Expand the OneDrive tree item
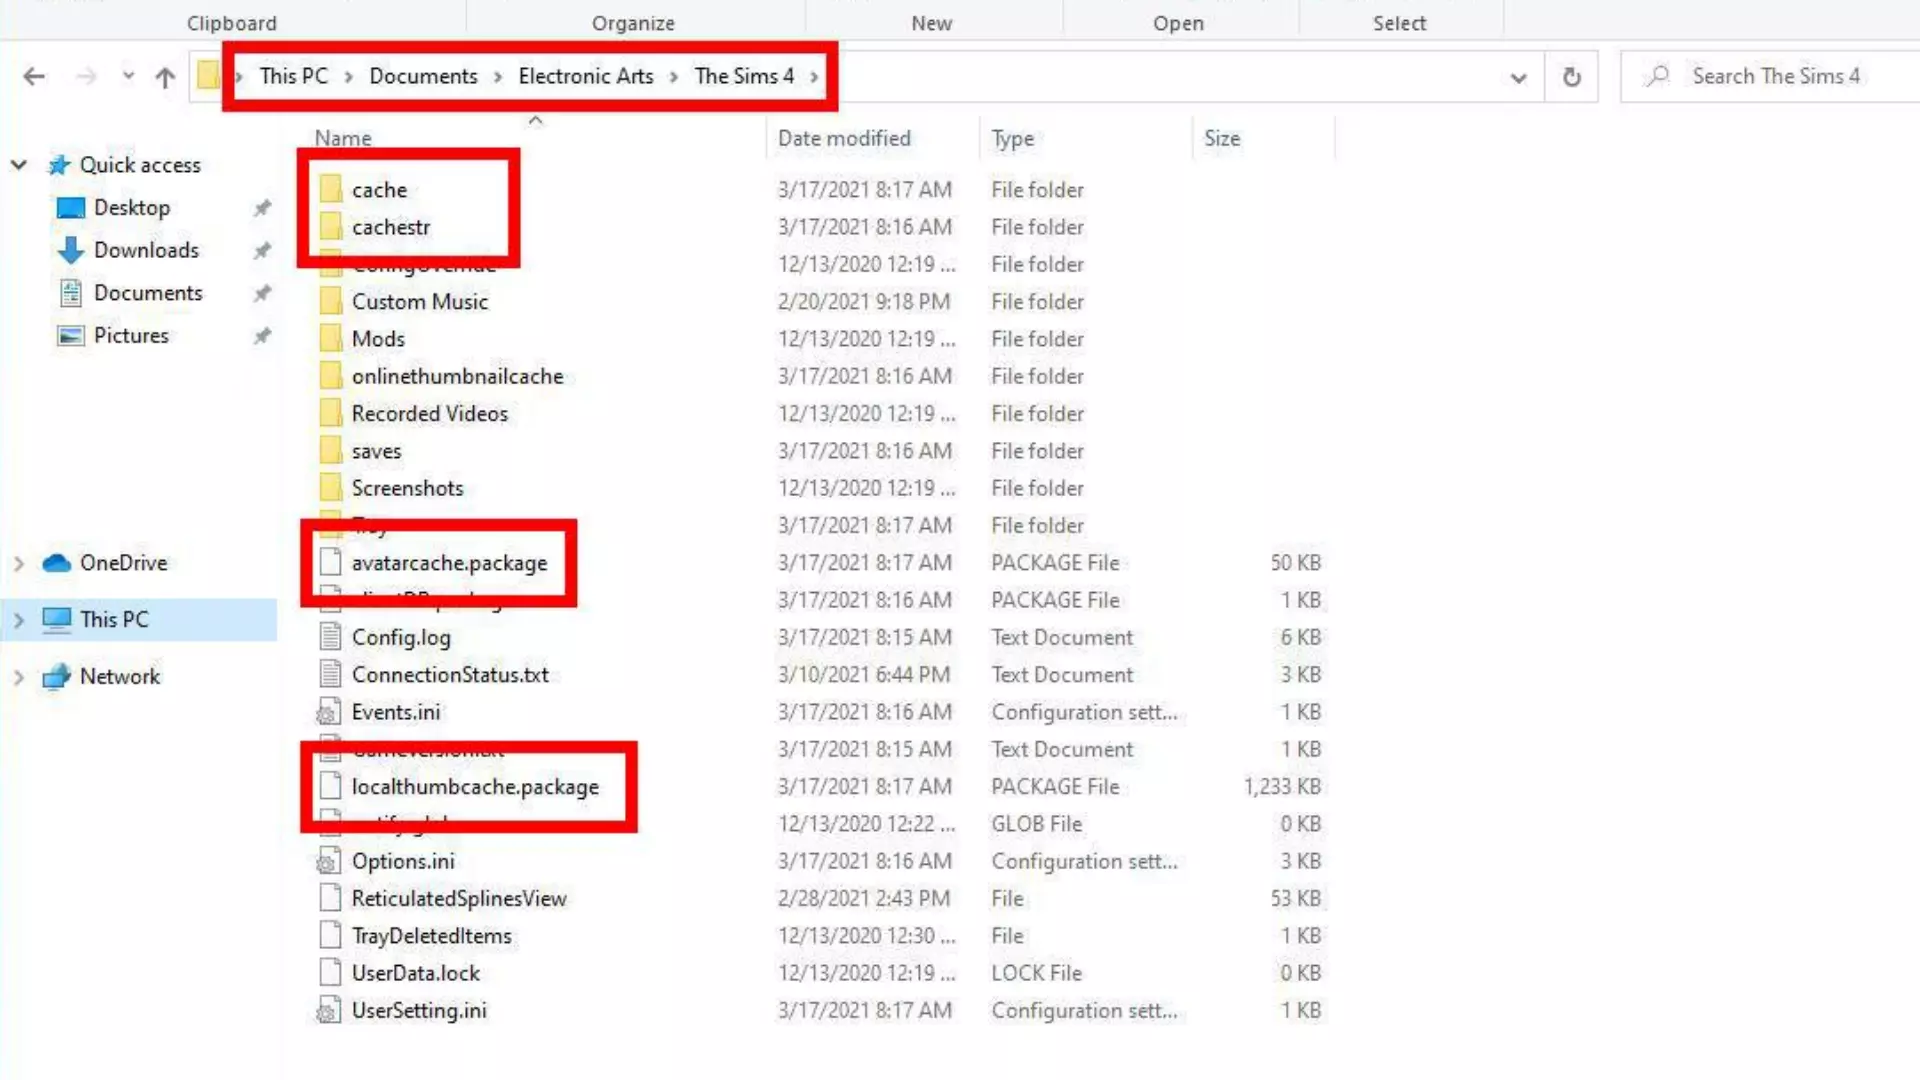This screenshot has height=1080, width=1920. point(18,562)
